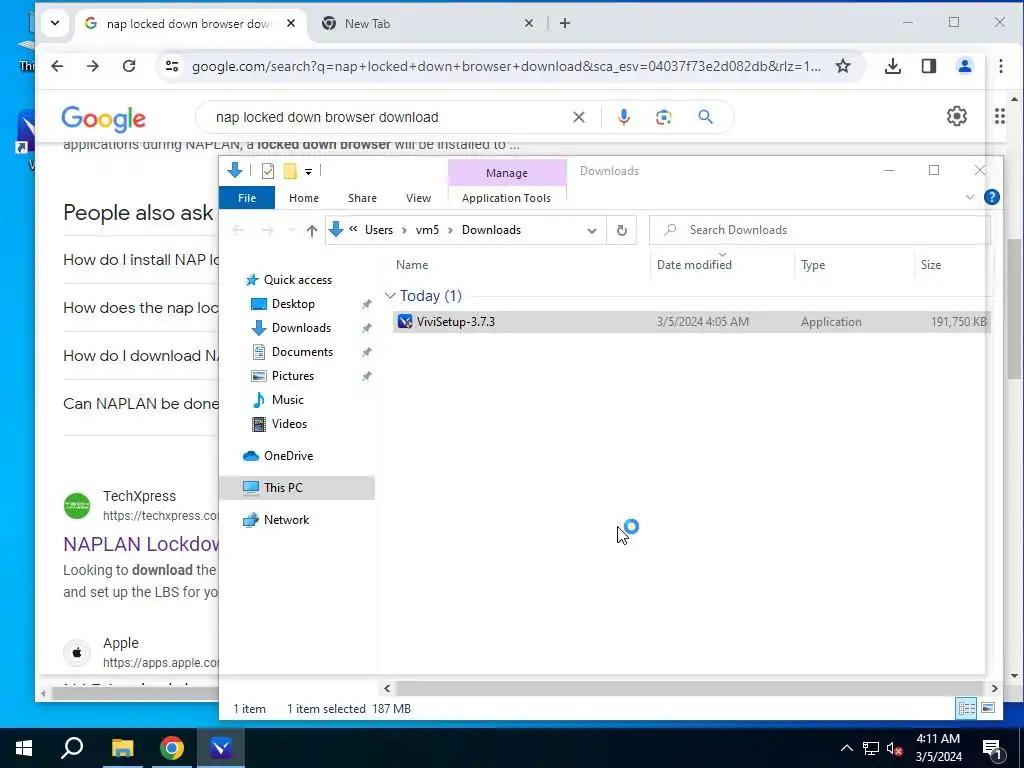Toggle Chrome side panel
The image size is (1024, 768).
click(929, 66)
